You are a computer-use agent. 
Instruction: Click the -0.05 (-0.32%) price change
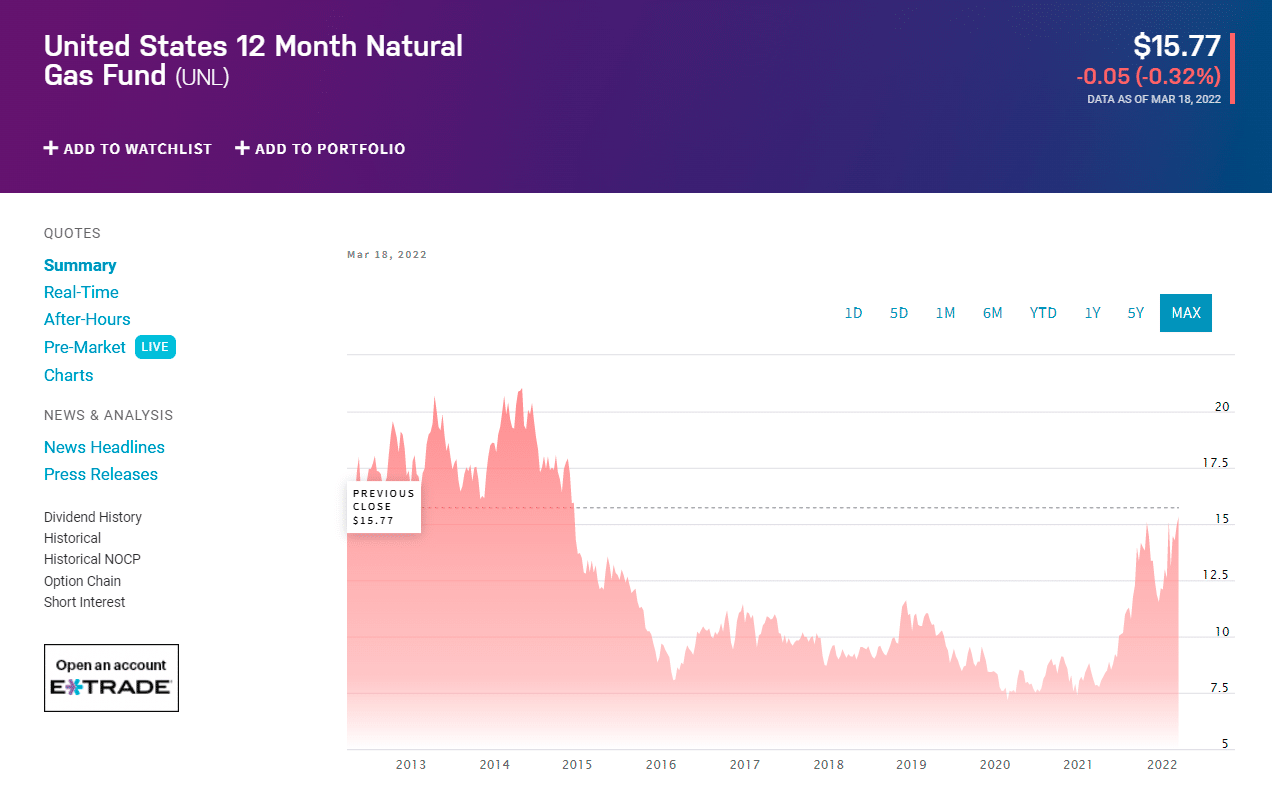pyautogui.click(x=1149, y=76)
